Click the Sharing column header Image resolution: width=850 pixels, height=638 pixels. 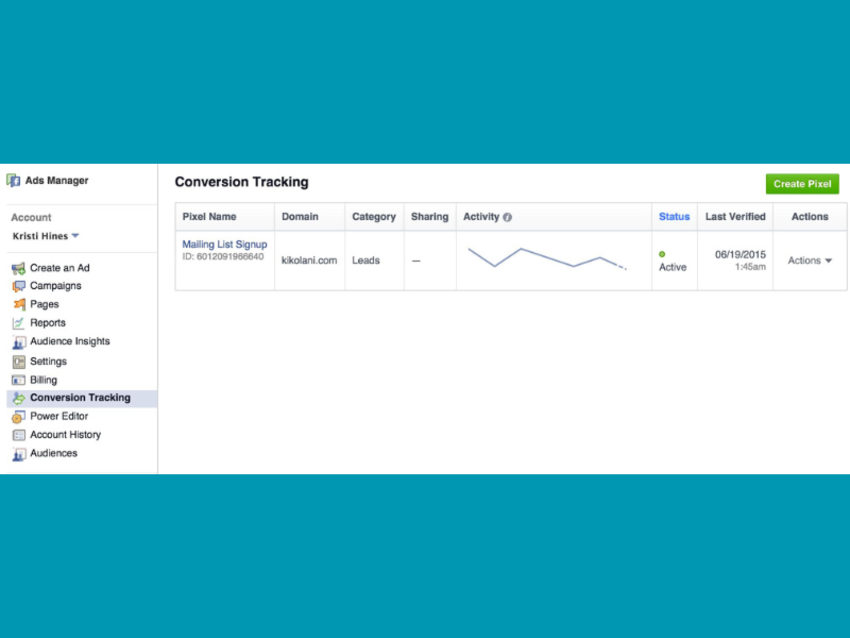tap(429, 217)
